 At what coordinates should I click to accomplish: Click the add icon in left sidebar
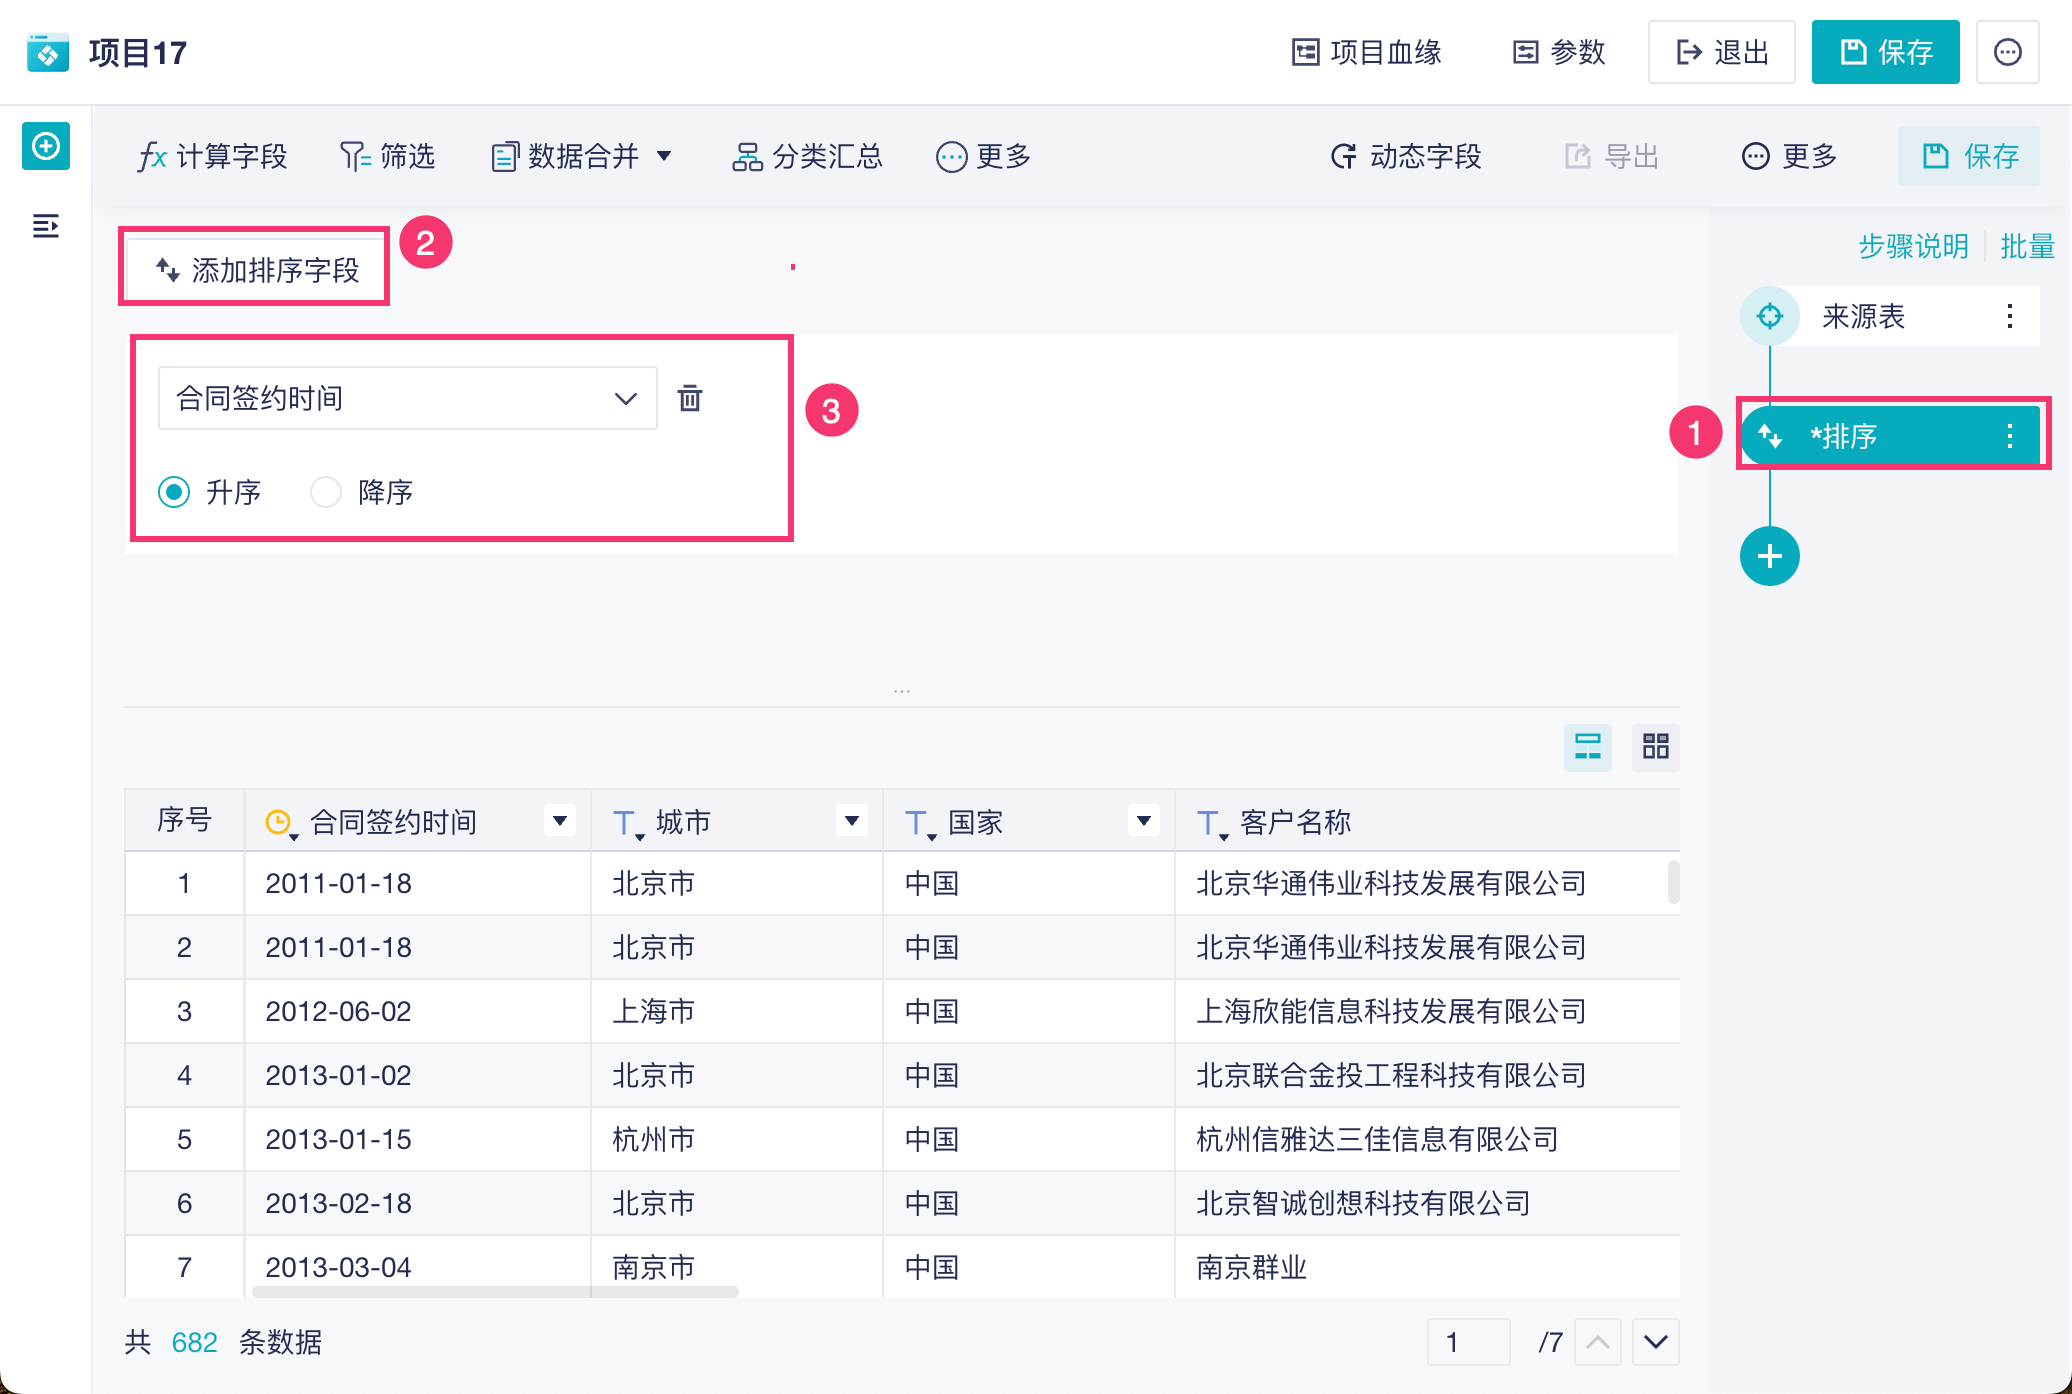tap(46, 147)
